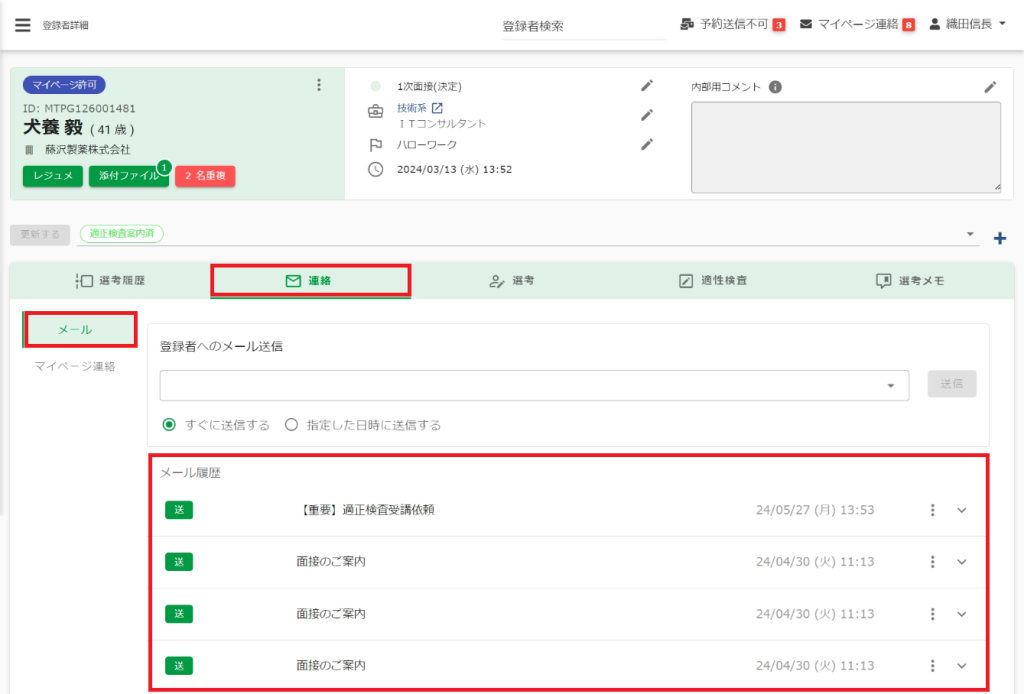Expand the 【重要】適正検査受講依頼 mail row chevron
This screenshot has width=1024, height=694.
pyautogui.click(x=962, y=510)
